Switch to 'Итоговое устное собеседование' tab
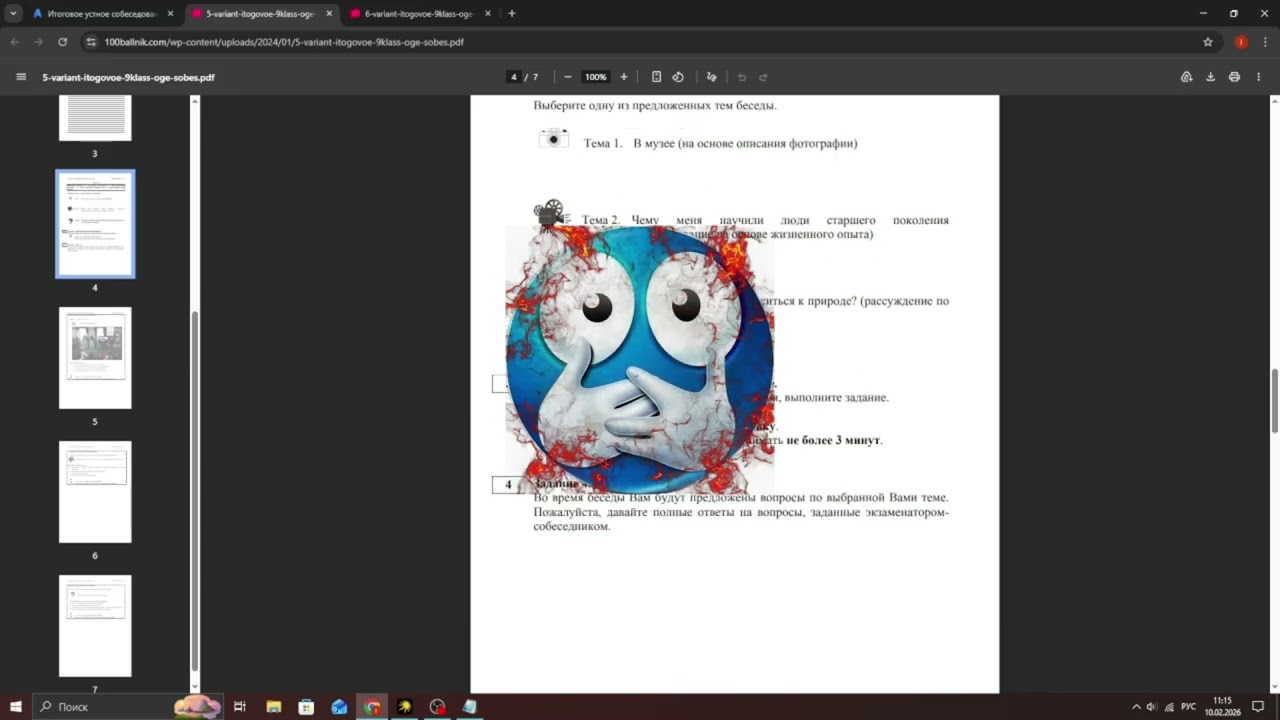This screenshot has width=1280, height=720. (x=102, y=14)
